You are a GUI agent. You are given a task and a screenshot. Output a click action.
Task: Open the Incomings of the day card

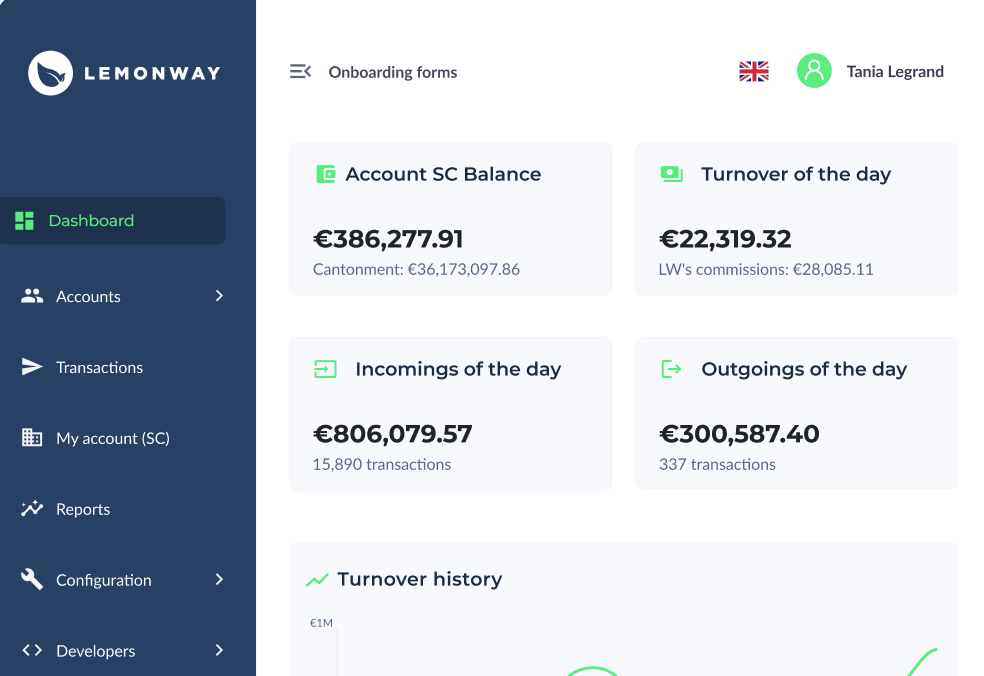pyautogui.click(x=451, y=414)
